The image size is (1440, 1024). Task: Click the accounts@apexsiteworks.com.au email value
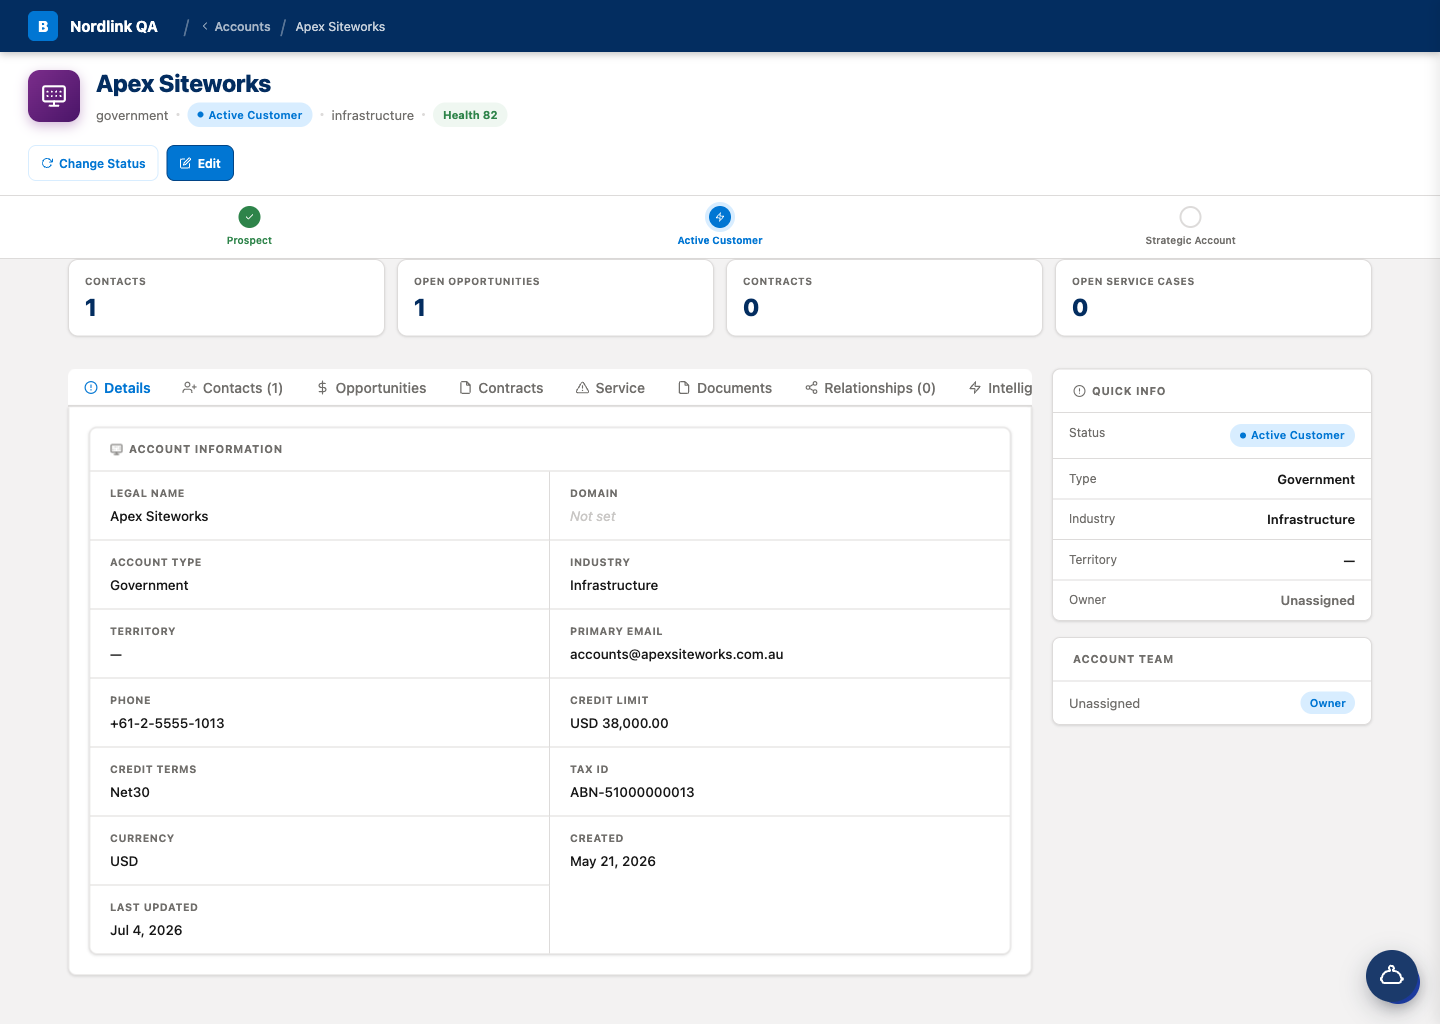677,654
